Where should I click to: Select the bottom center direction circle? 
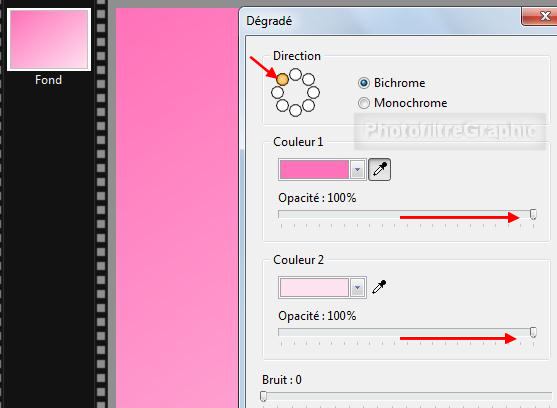[x=295, y=110]
